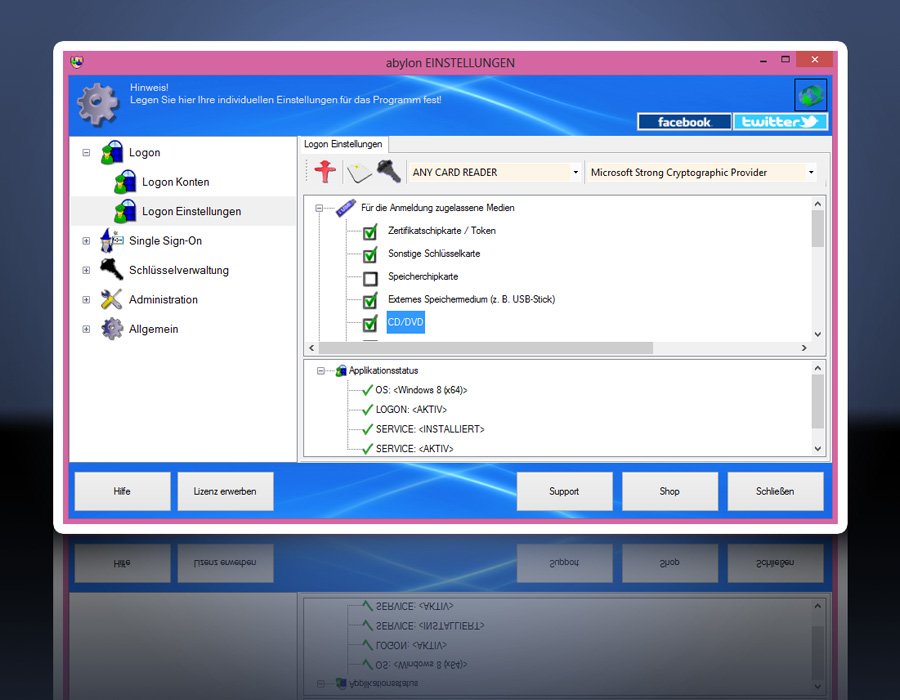Click the 'Externes Speichermedium (z. B. USB-Stick)' text
Image resolution: width=900 pixels, height=700 pixels.
click(471, 300)
